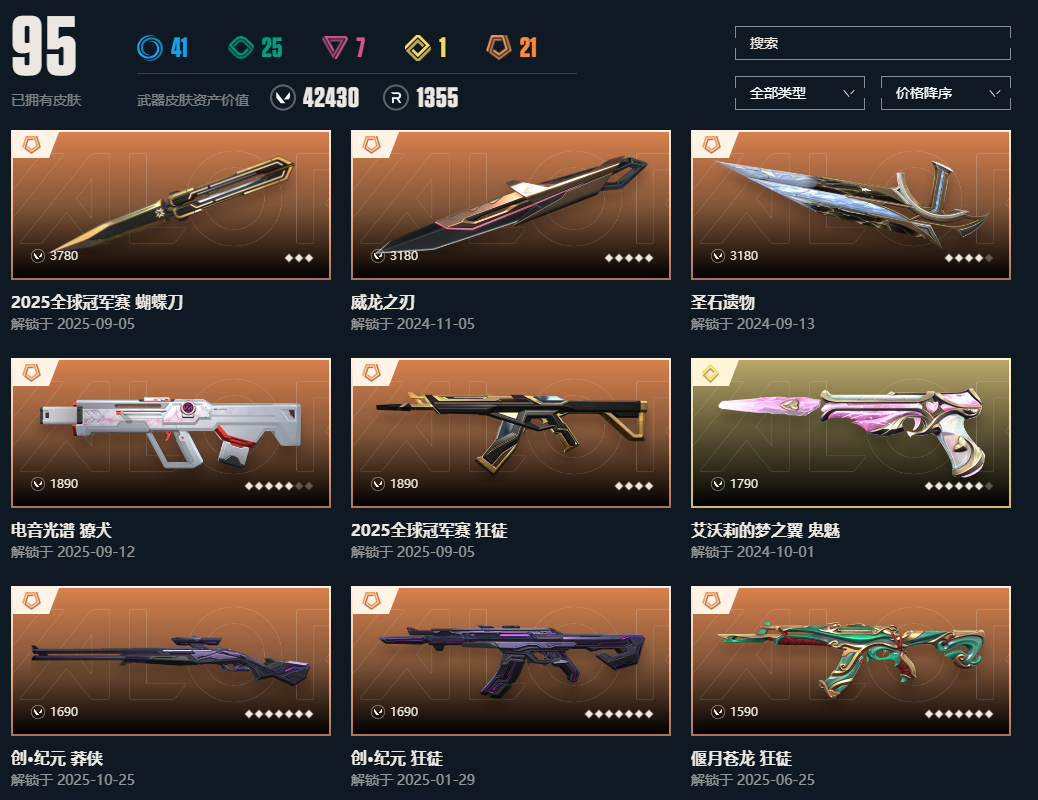Open the 2025全球冠军赛 狂徒 rifle card
This screenshot has width=1038, height=800.
[x=510, y=433]
